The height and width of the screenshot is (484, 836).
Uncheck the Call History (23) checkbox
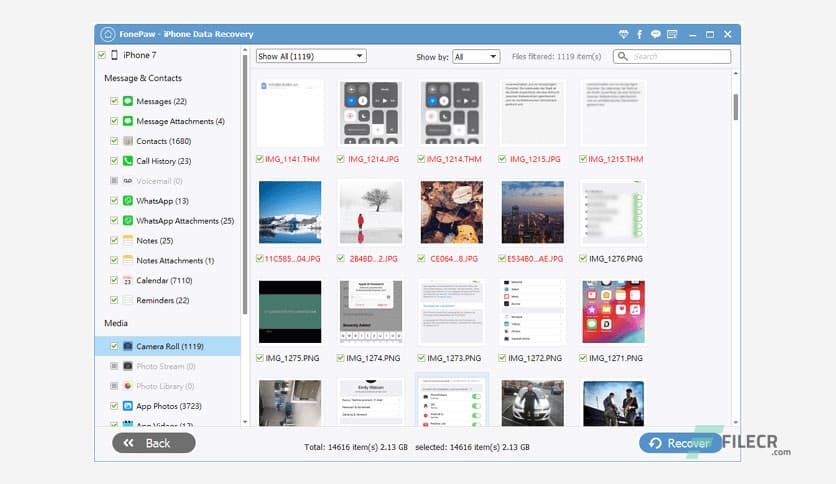[114, 160]
